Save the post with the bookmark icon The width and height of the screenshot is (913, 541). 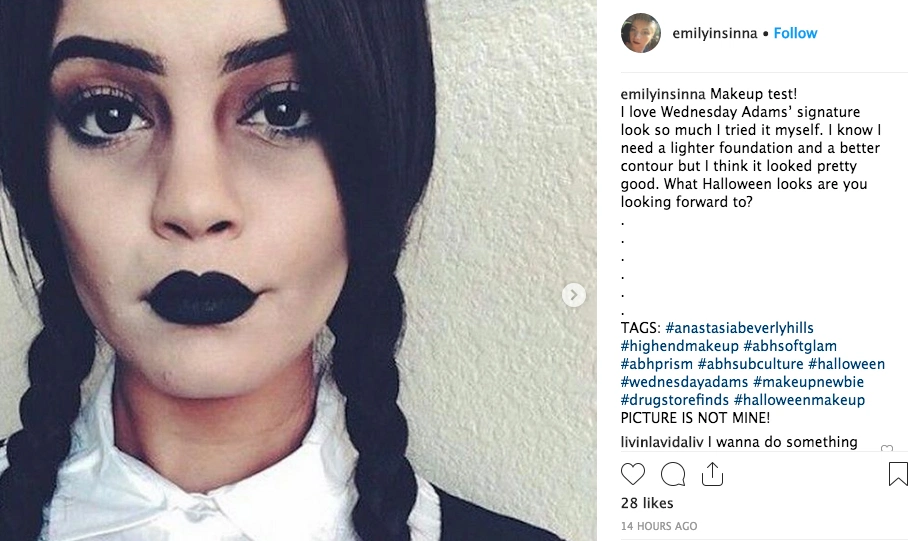pyautogui.click(x=898, y=473)
